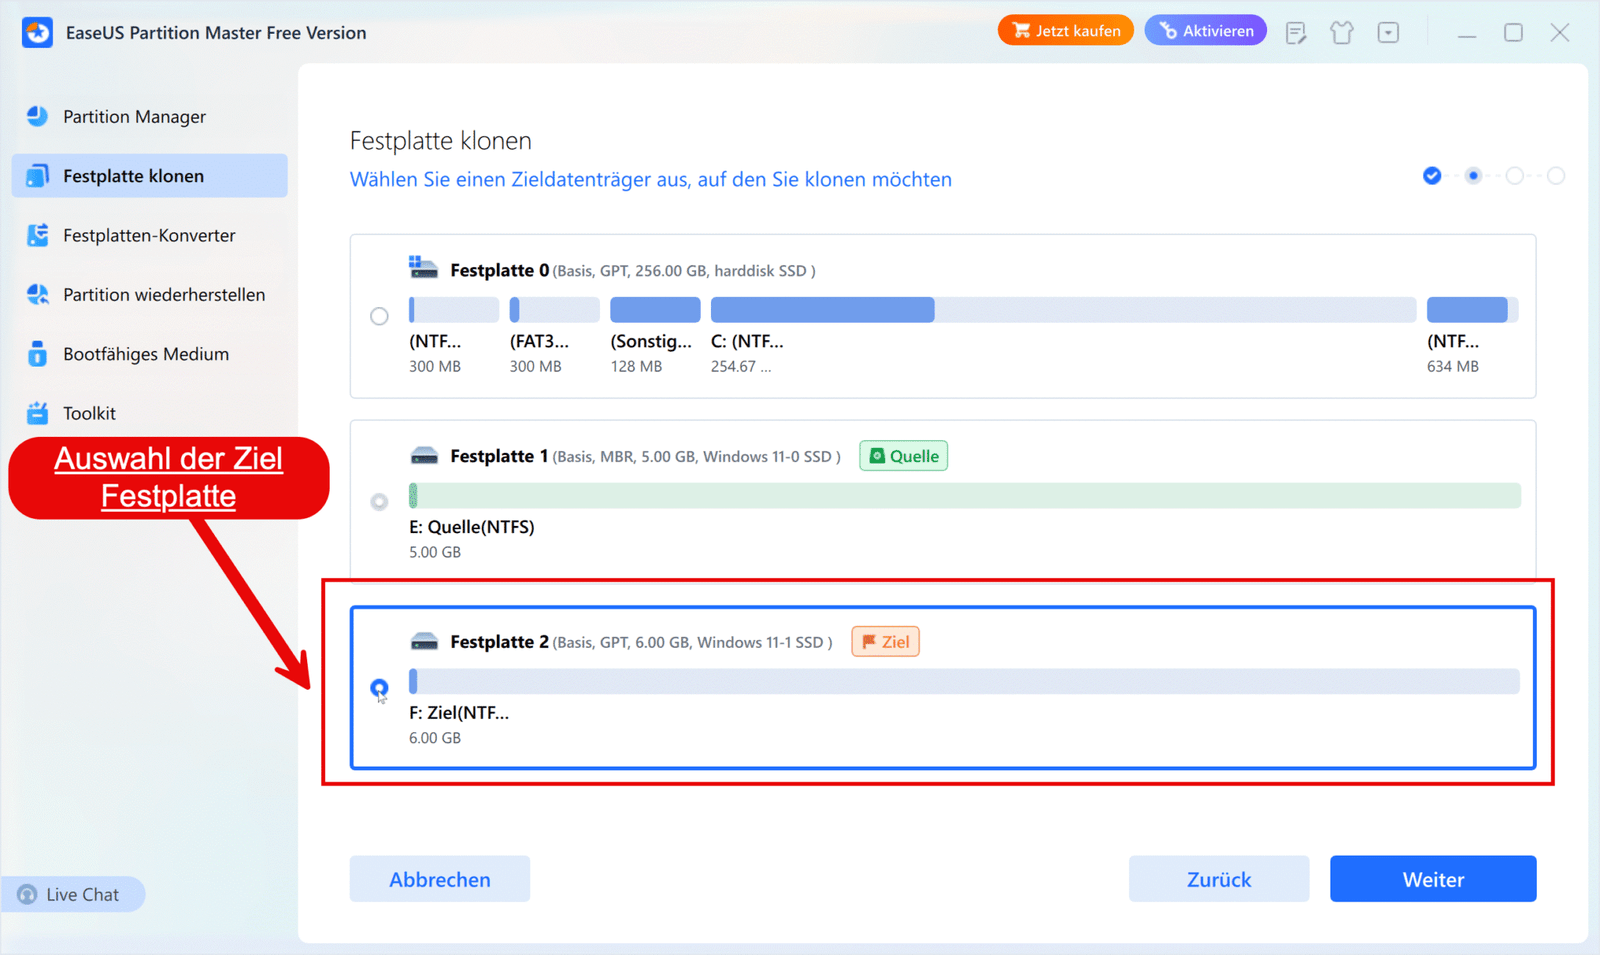Image resolution: width=1600 pixels, height=955 pixels.
Task: Select Festplatte 1 radio button
Action: click(x=379, y=501)
